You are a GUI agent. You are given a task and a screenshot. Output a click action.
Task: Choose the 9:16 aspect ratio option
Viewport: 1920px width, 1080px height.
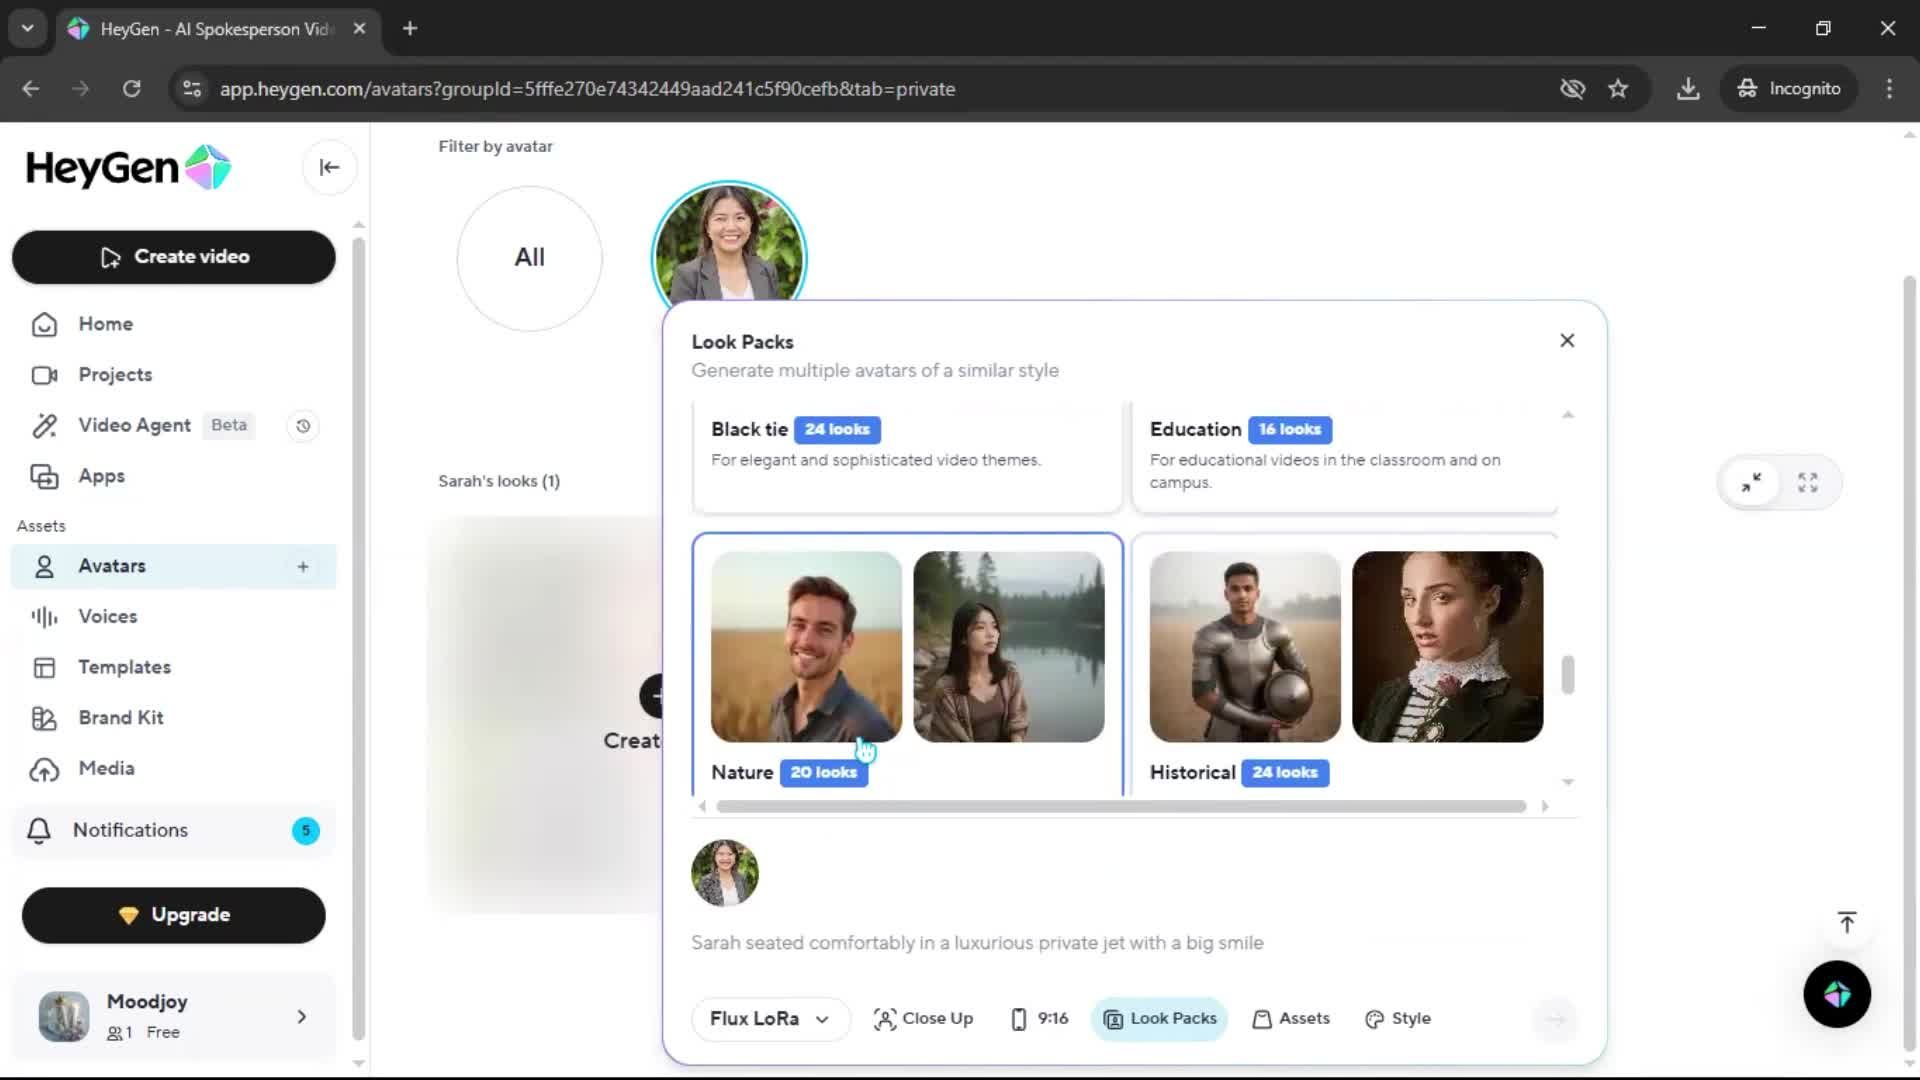coord(1039,1018)
